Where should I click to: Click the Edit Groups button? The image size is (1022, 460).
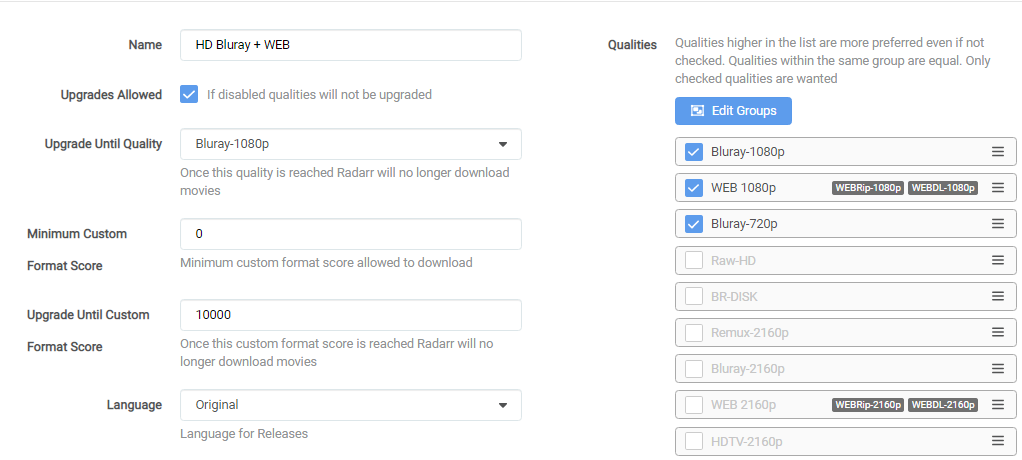(x=733, y=110)
